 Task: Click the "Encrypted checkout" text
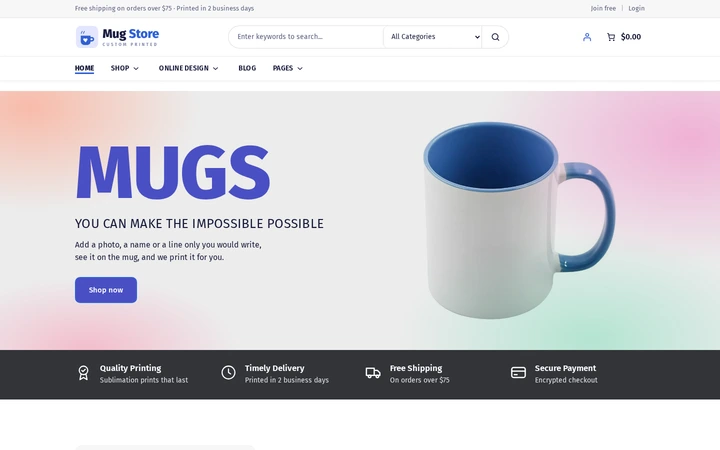coord(566,380)
